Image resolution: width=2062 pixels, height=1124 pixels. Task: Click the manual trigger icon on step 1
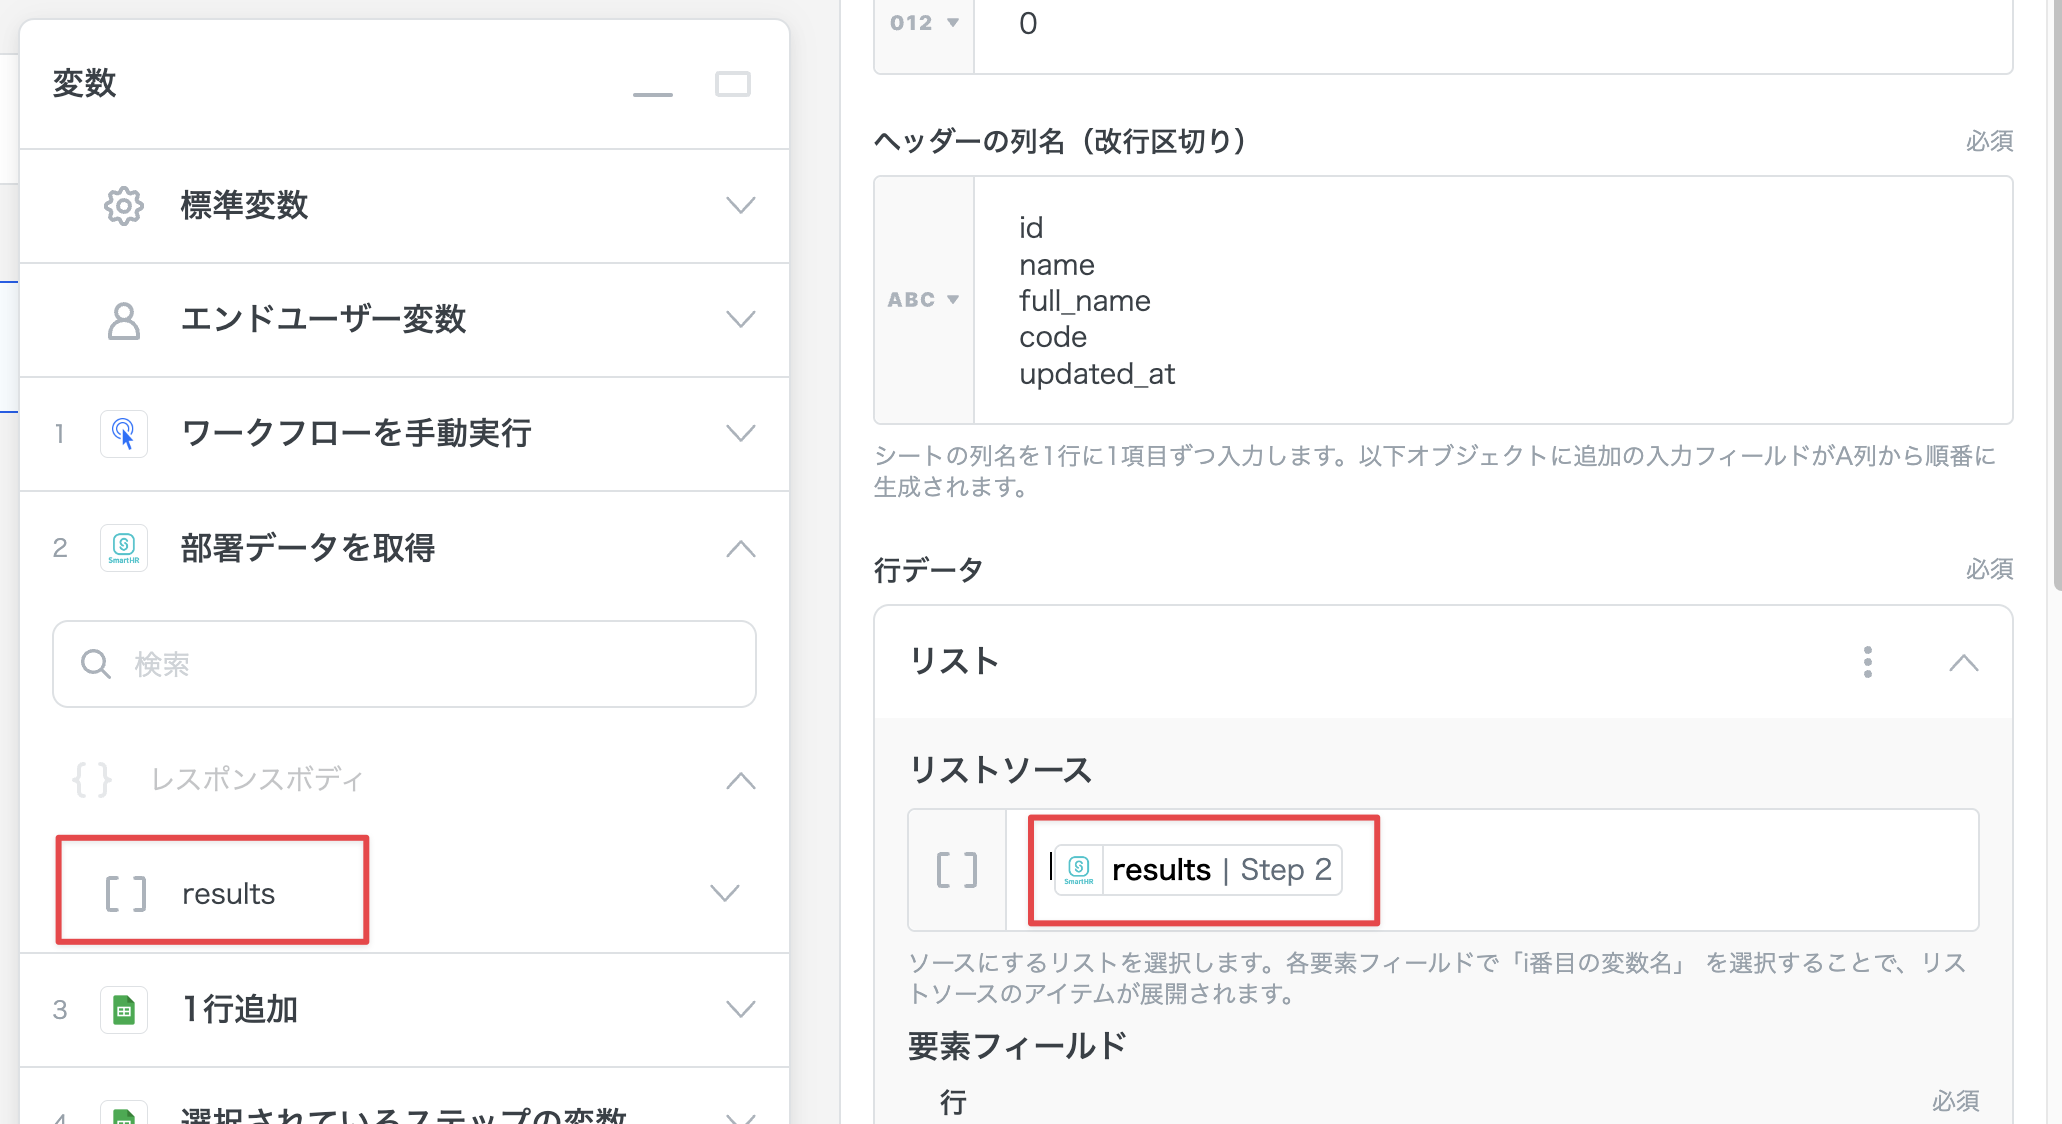(123, 434)
